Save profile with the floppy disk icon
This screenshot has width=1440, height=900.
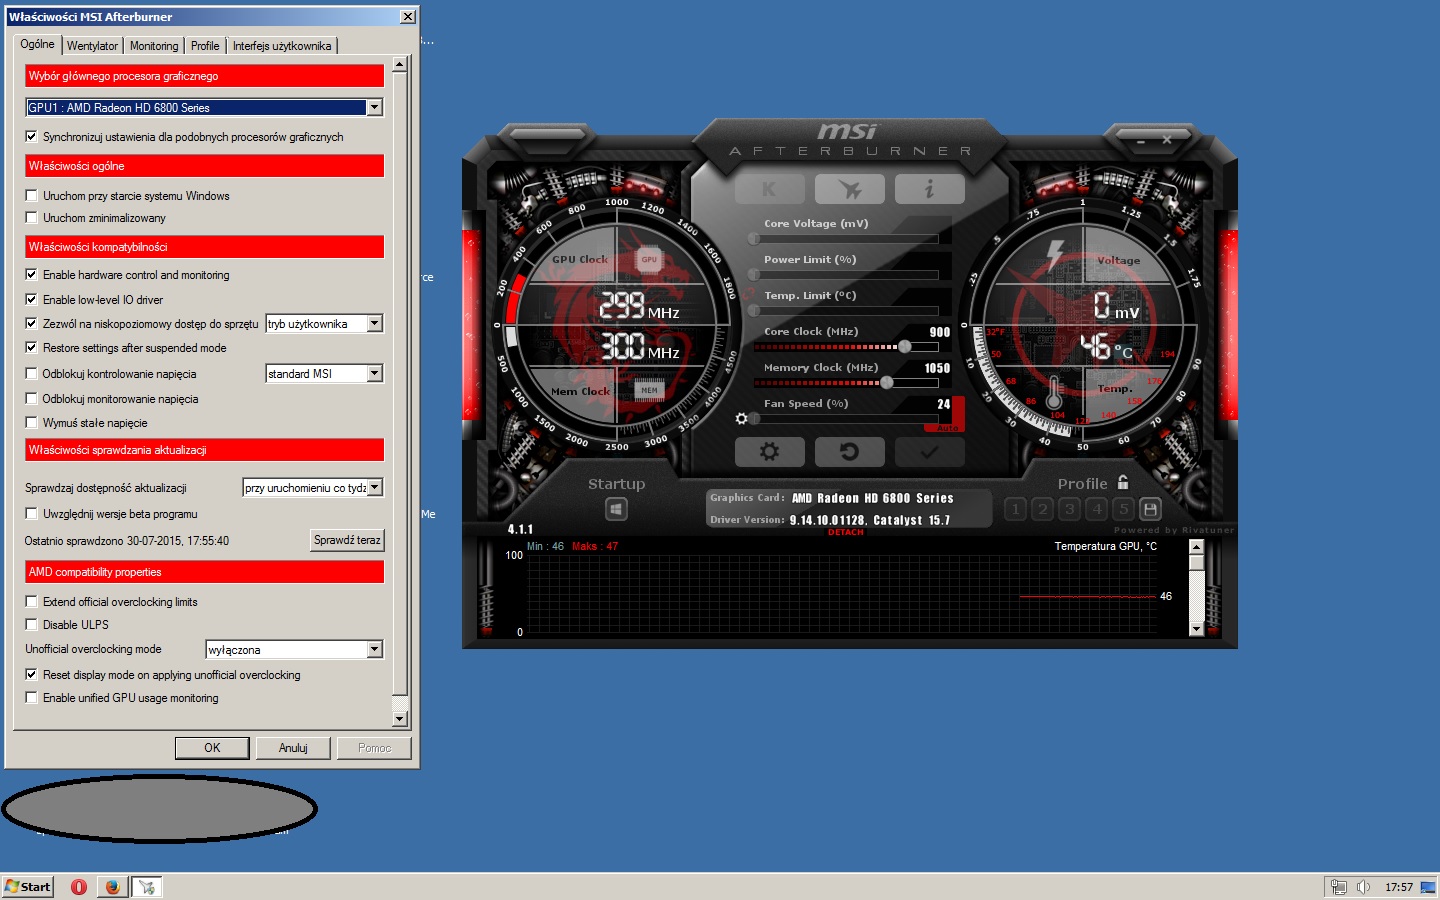pyautogui.click(x=1151, y=509)
